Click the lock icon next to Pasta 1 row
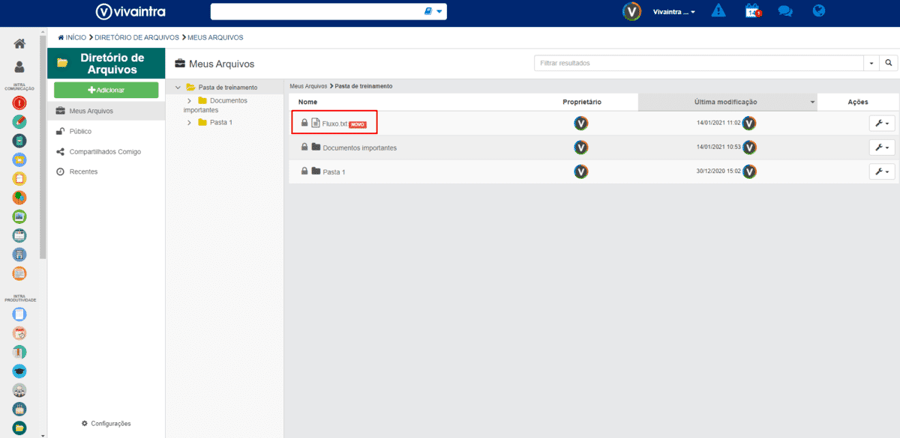Viewport: 900px width, 438px height. pos(305,171)
